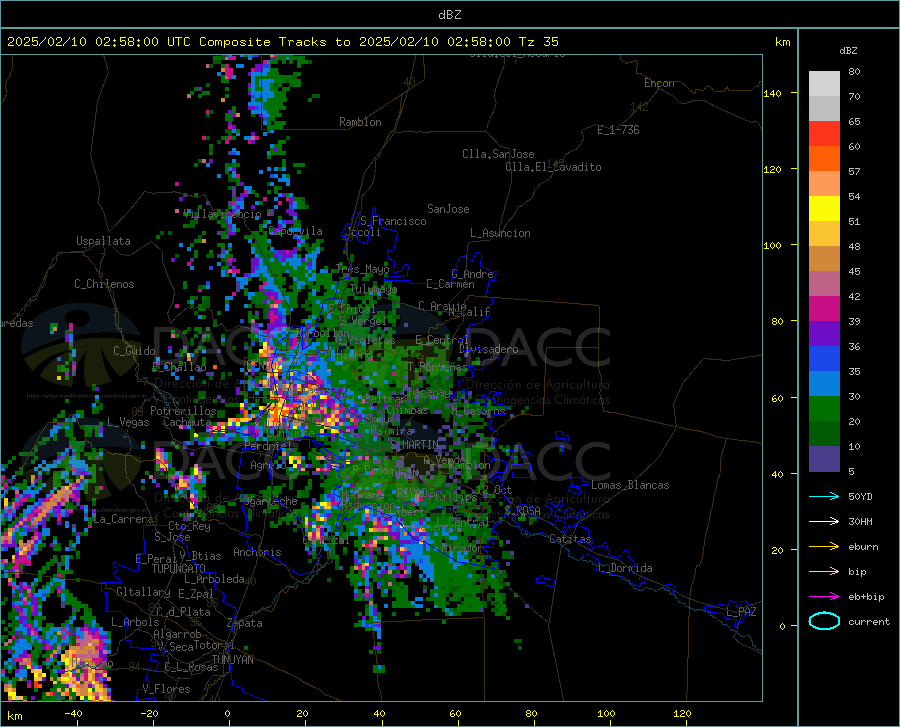Pick the bright yellow swatch in dBZ legend
This screenshot has width=900, height=727.
[x=824, y=209]
